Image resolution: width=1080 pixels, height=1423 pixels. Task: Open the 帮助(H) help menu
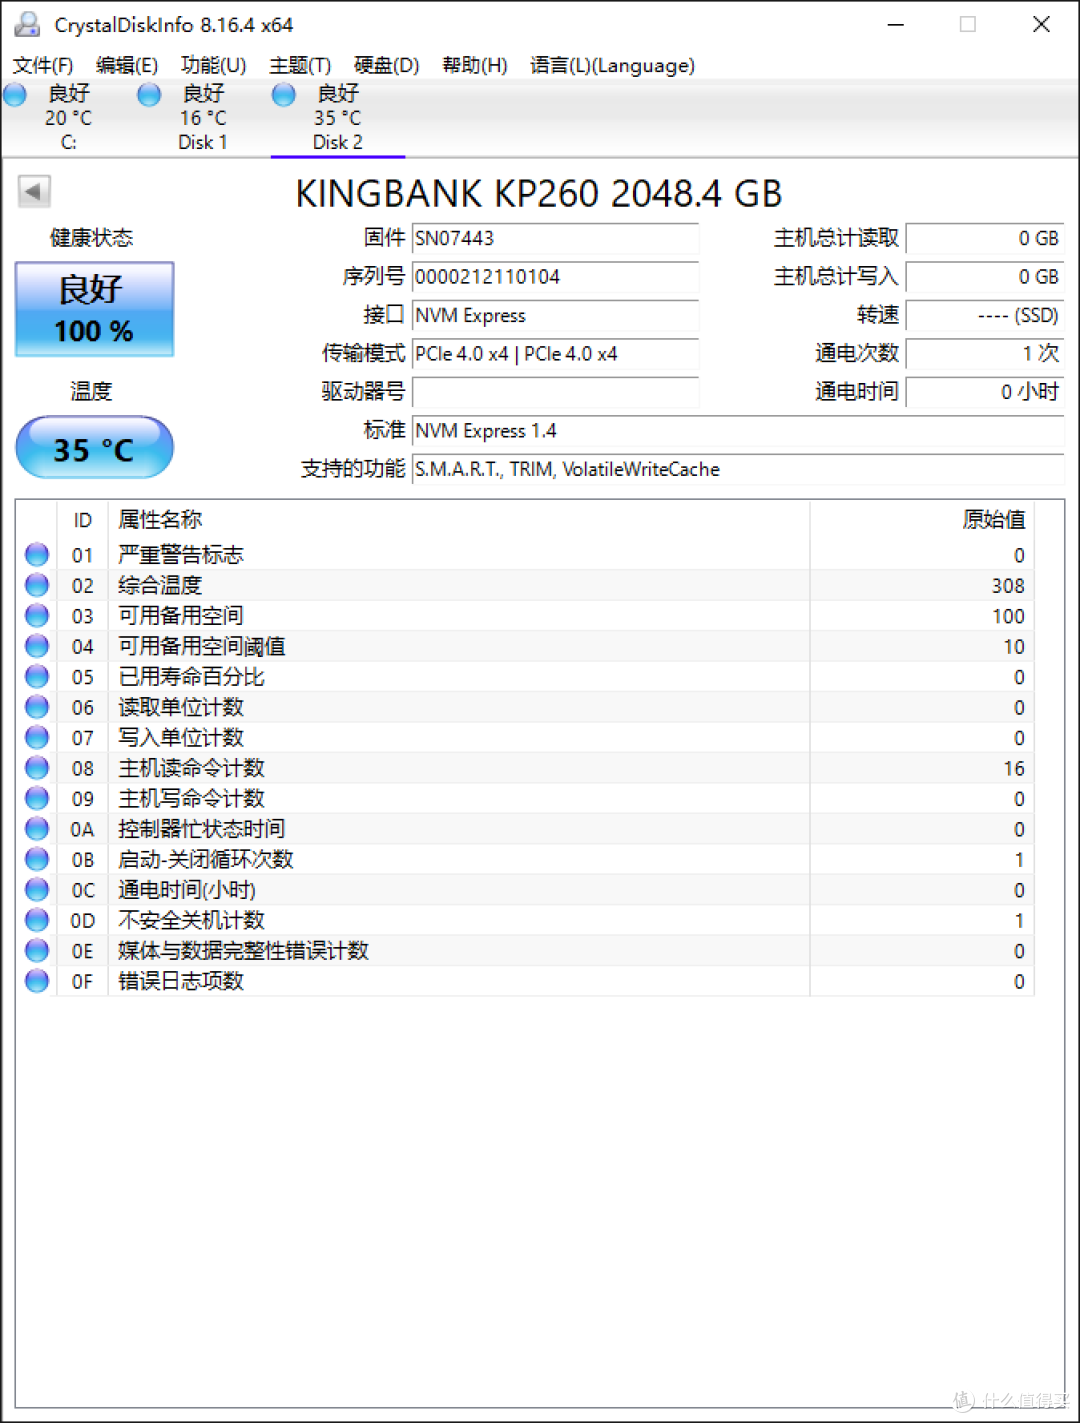click(475, 66)
